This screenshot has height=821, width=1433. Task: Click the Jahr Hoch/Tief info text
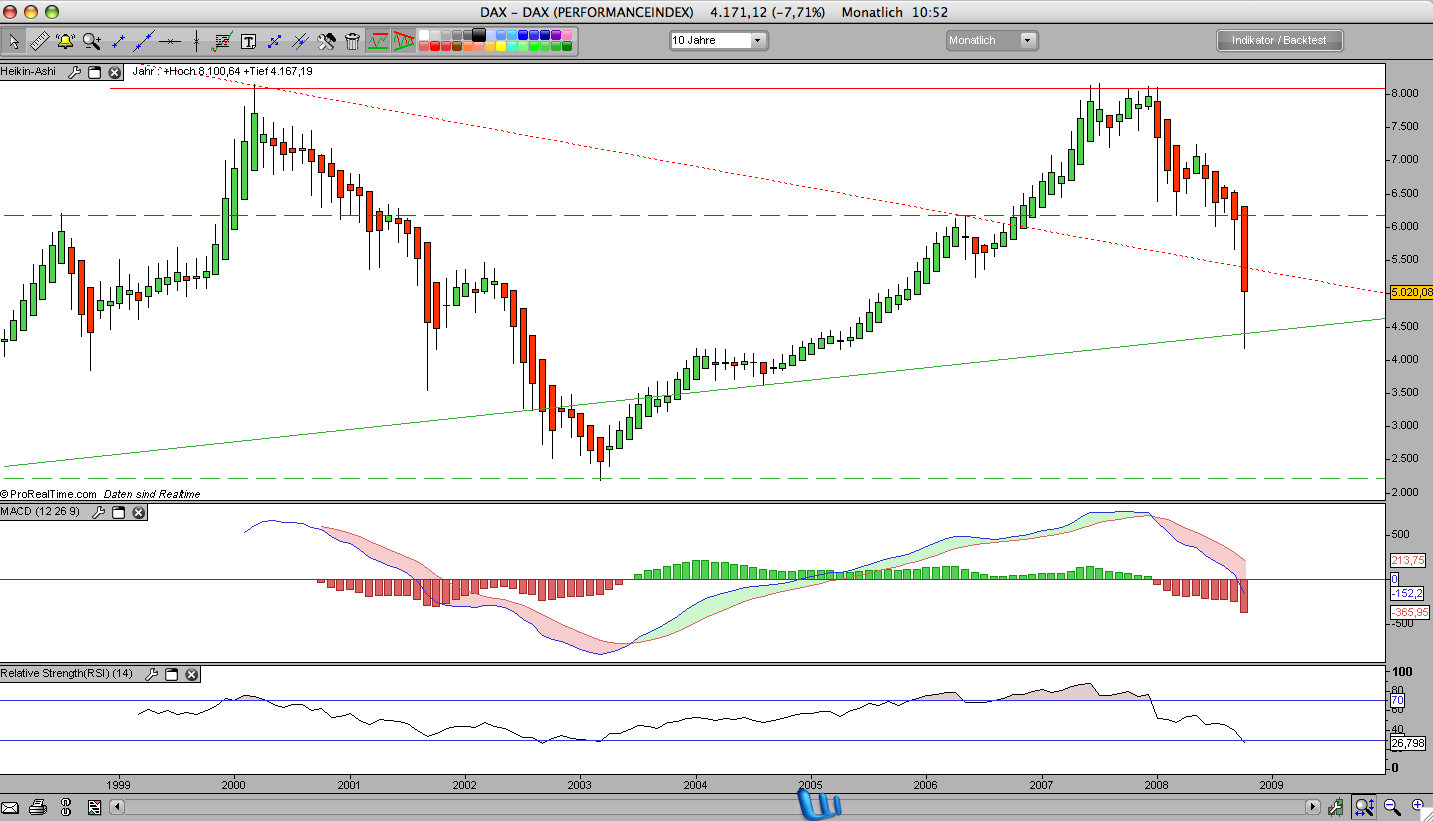224,71
